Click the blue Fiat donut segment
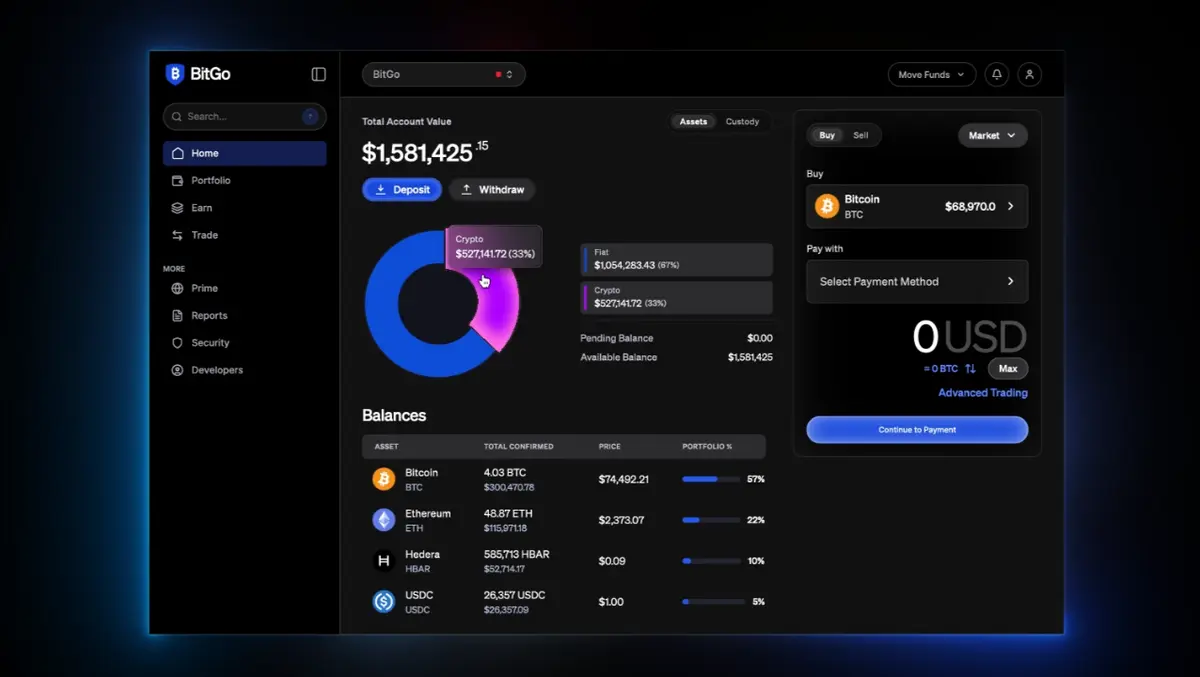The width and height of the screenshot is (1200, 677). (x=385, y=320)
